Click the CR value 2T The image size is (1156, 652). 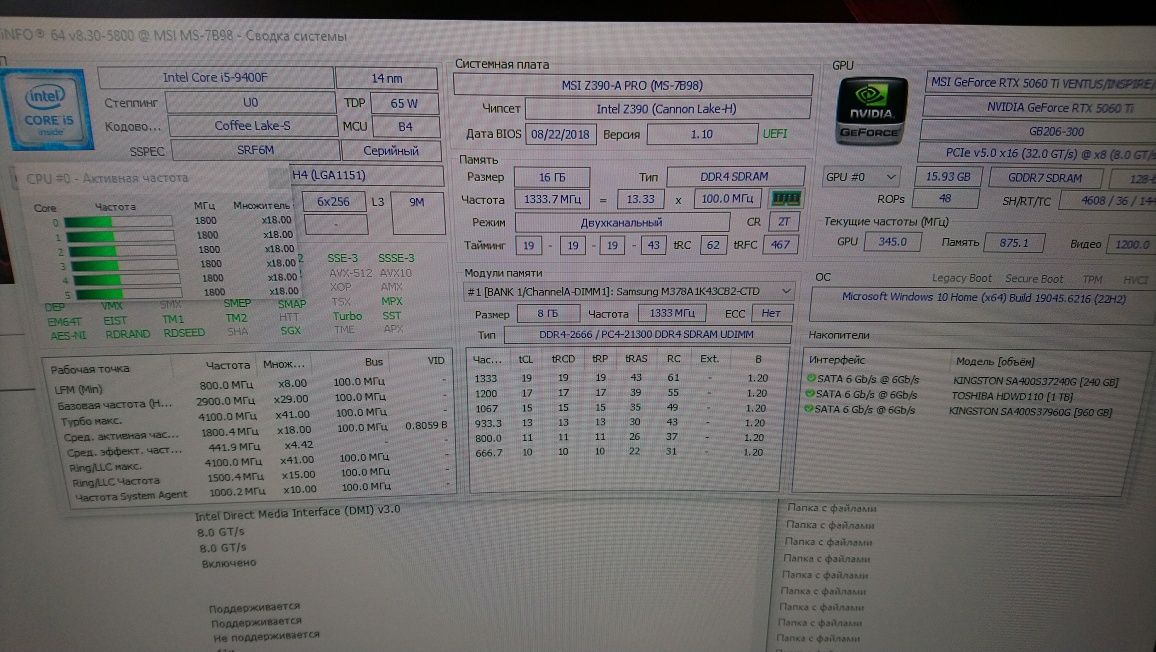pos(784,221)
